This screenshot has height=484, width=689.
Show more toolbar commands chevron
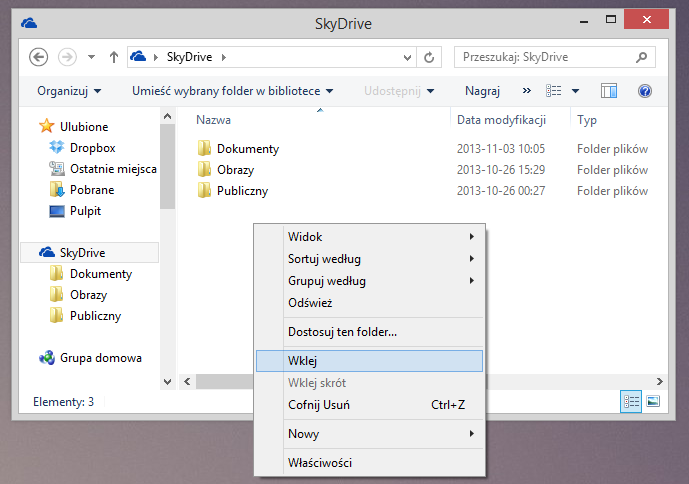(x=526, y=91)
